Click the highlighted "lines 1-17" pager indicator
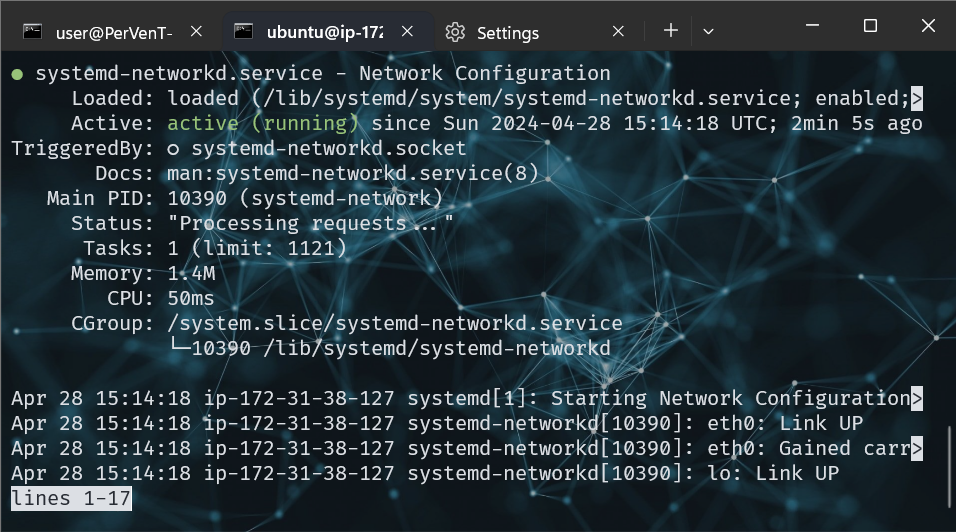Viewport: 956px width, 532px height. pyautogui.click(x=71, y=498)
